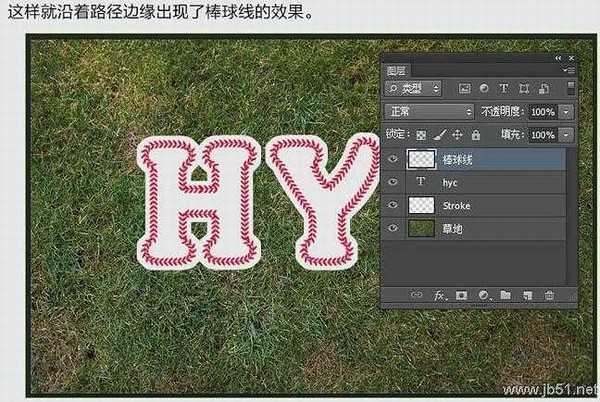
Task: Open the 正常 blend mode dropdown
Action: tap(430, 111)
